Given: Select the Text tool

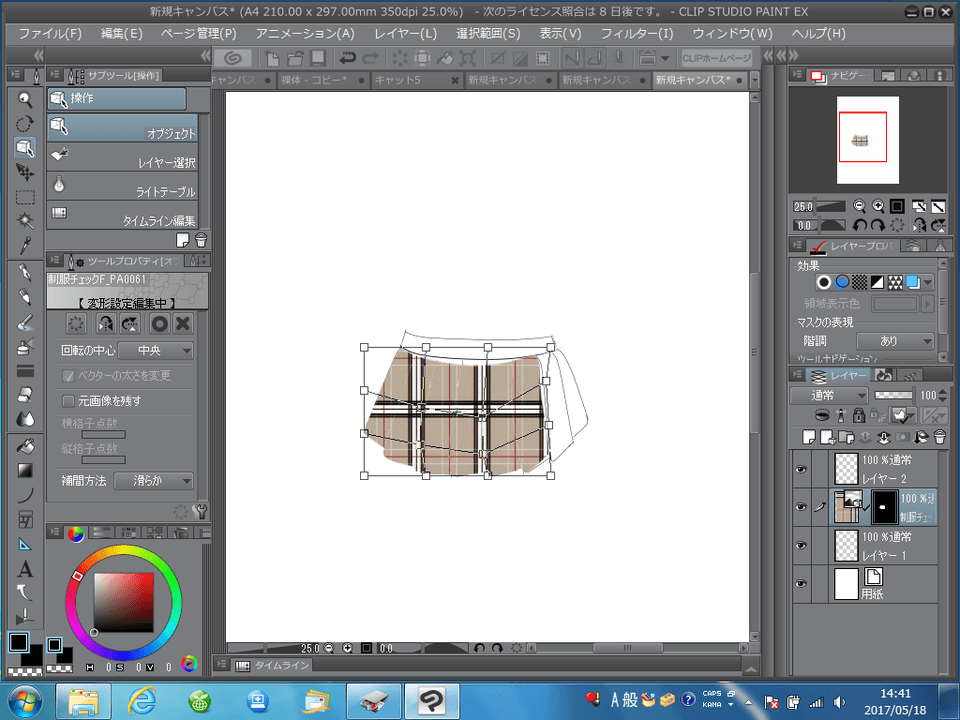Looking at the screenshot, I should [x=25, y=569].
